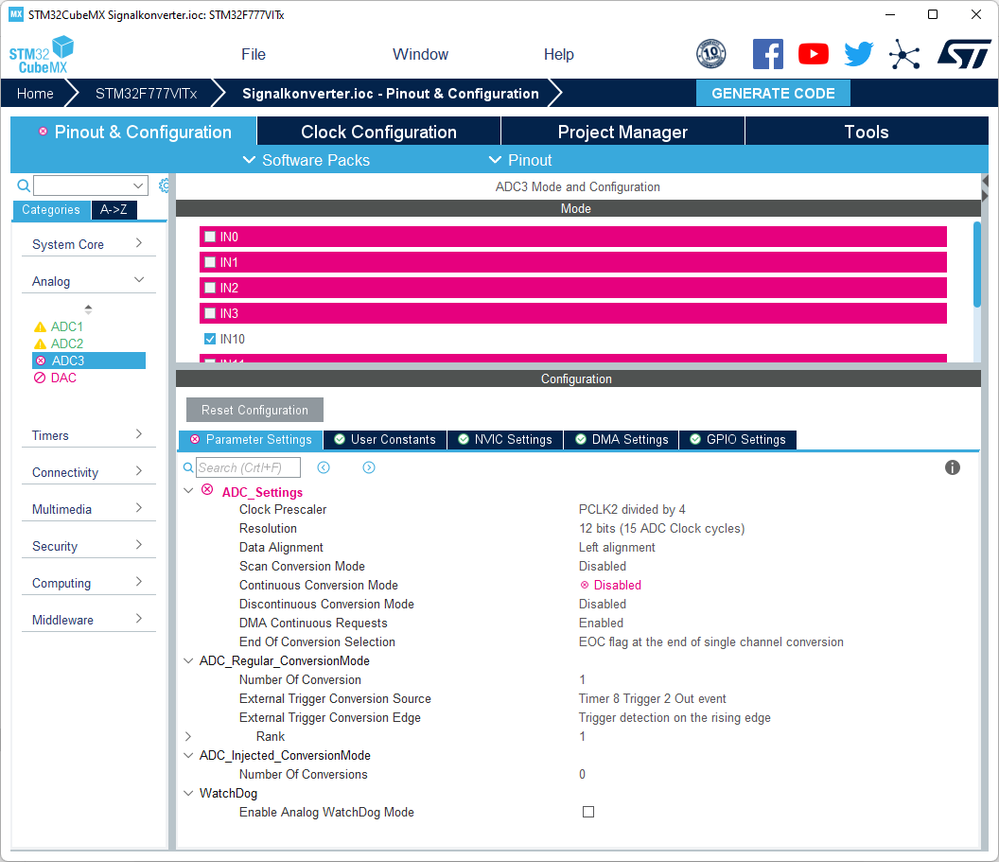The height and width of the screenshot is (862, 999).
Task: Switch to Clock Configuration tab
Action: click(x=379, y=132)
